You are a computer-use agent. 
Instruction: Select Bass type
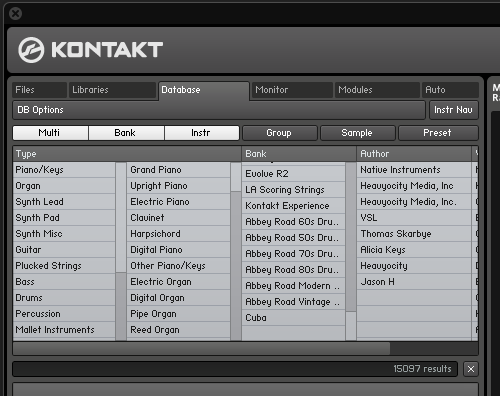click(x=64, y=282)
